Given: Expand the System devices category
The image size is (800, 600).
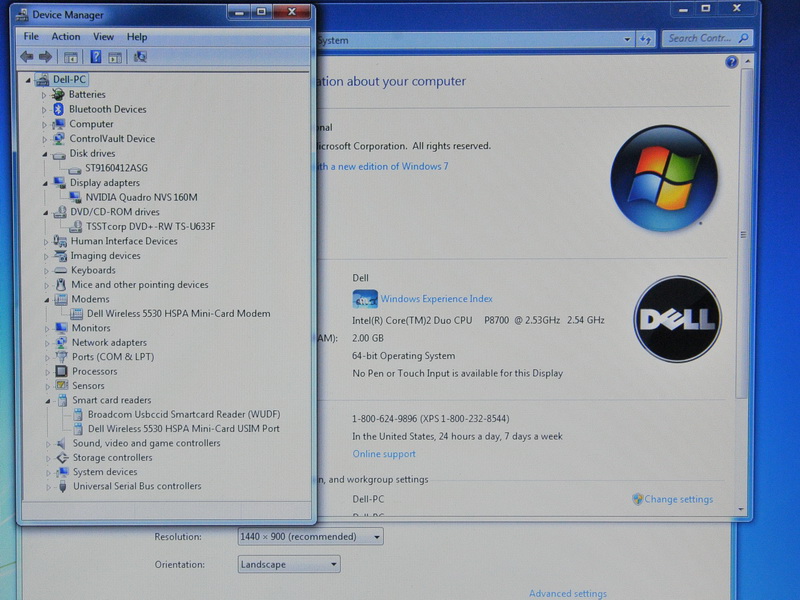Looking at the screenshot, I should [48, 473].
